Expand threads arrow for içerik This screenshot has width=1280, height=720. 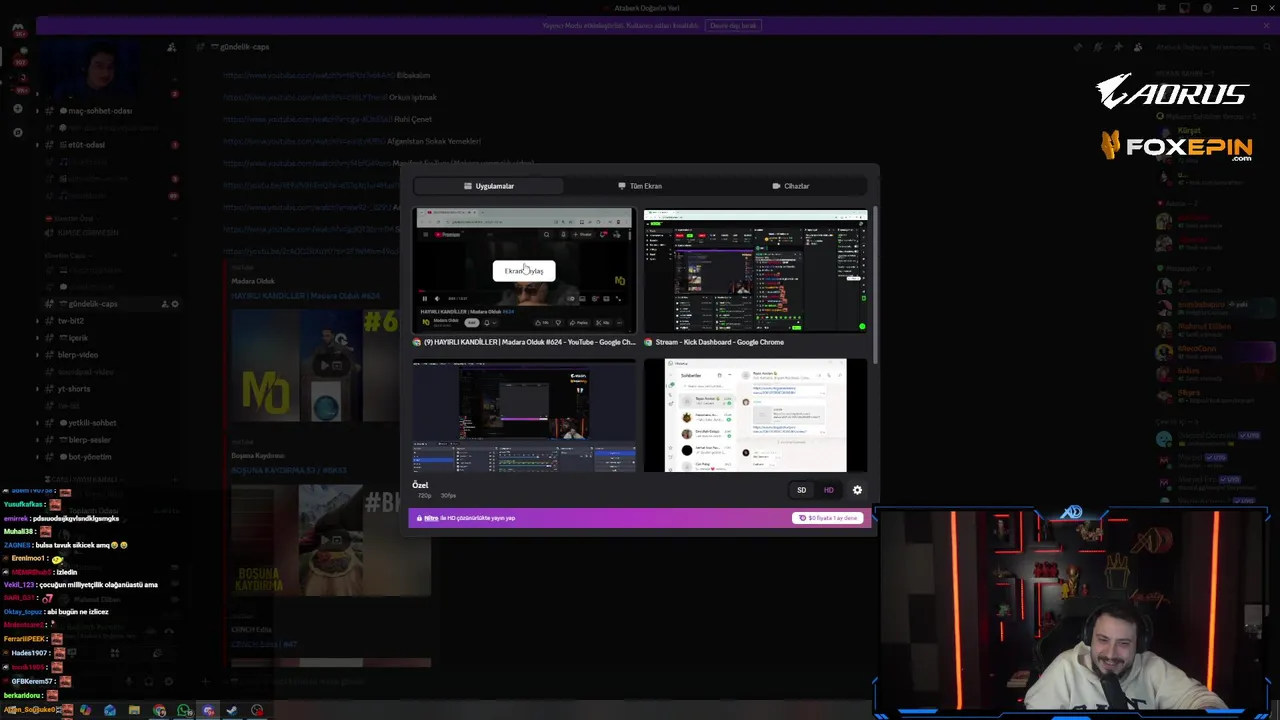37,338
